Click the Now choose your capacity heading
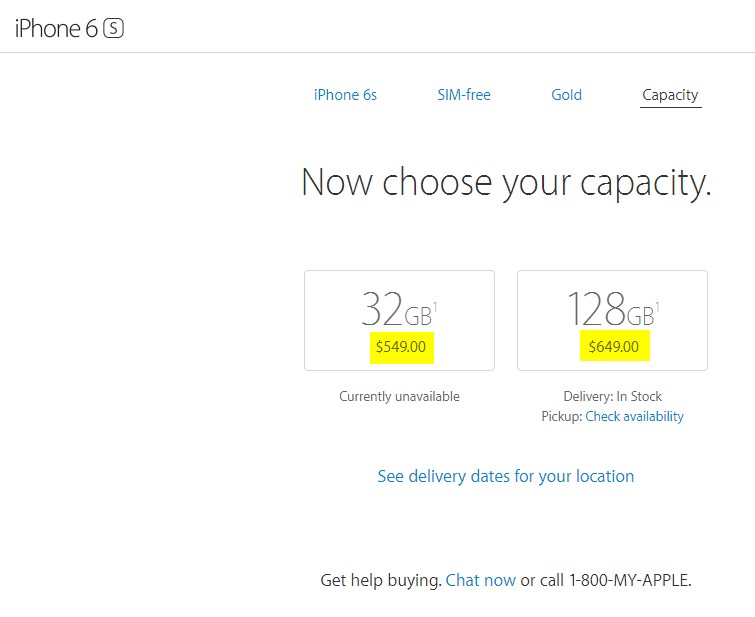The height and width of the screenshot is (617, 755). pos(506,183)
